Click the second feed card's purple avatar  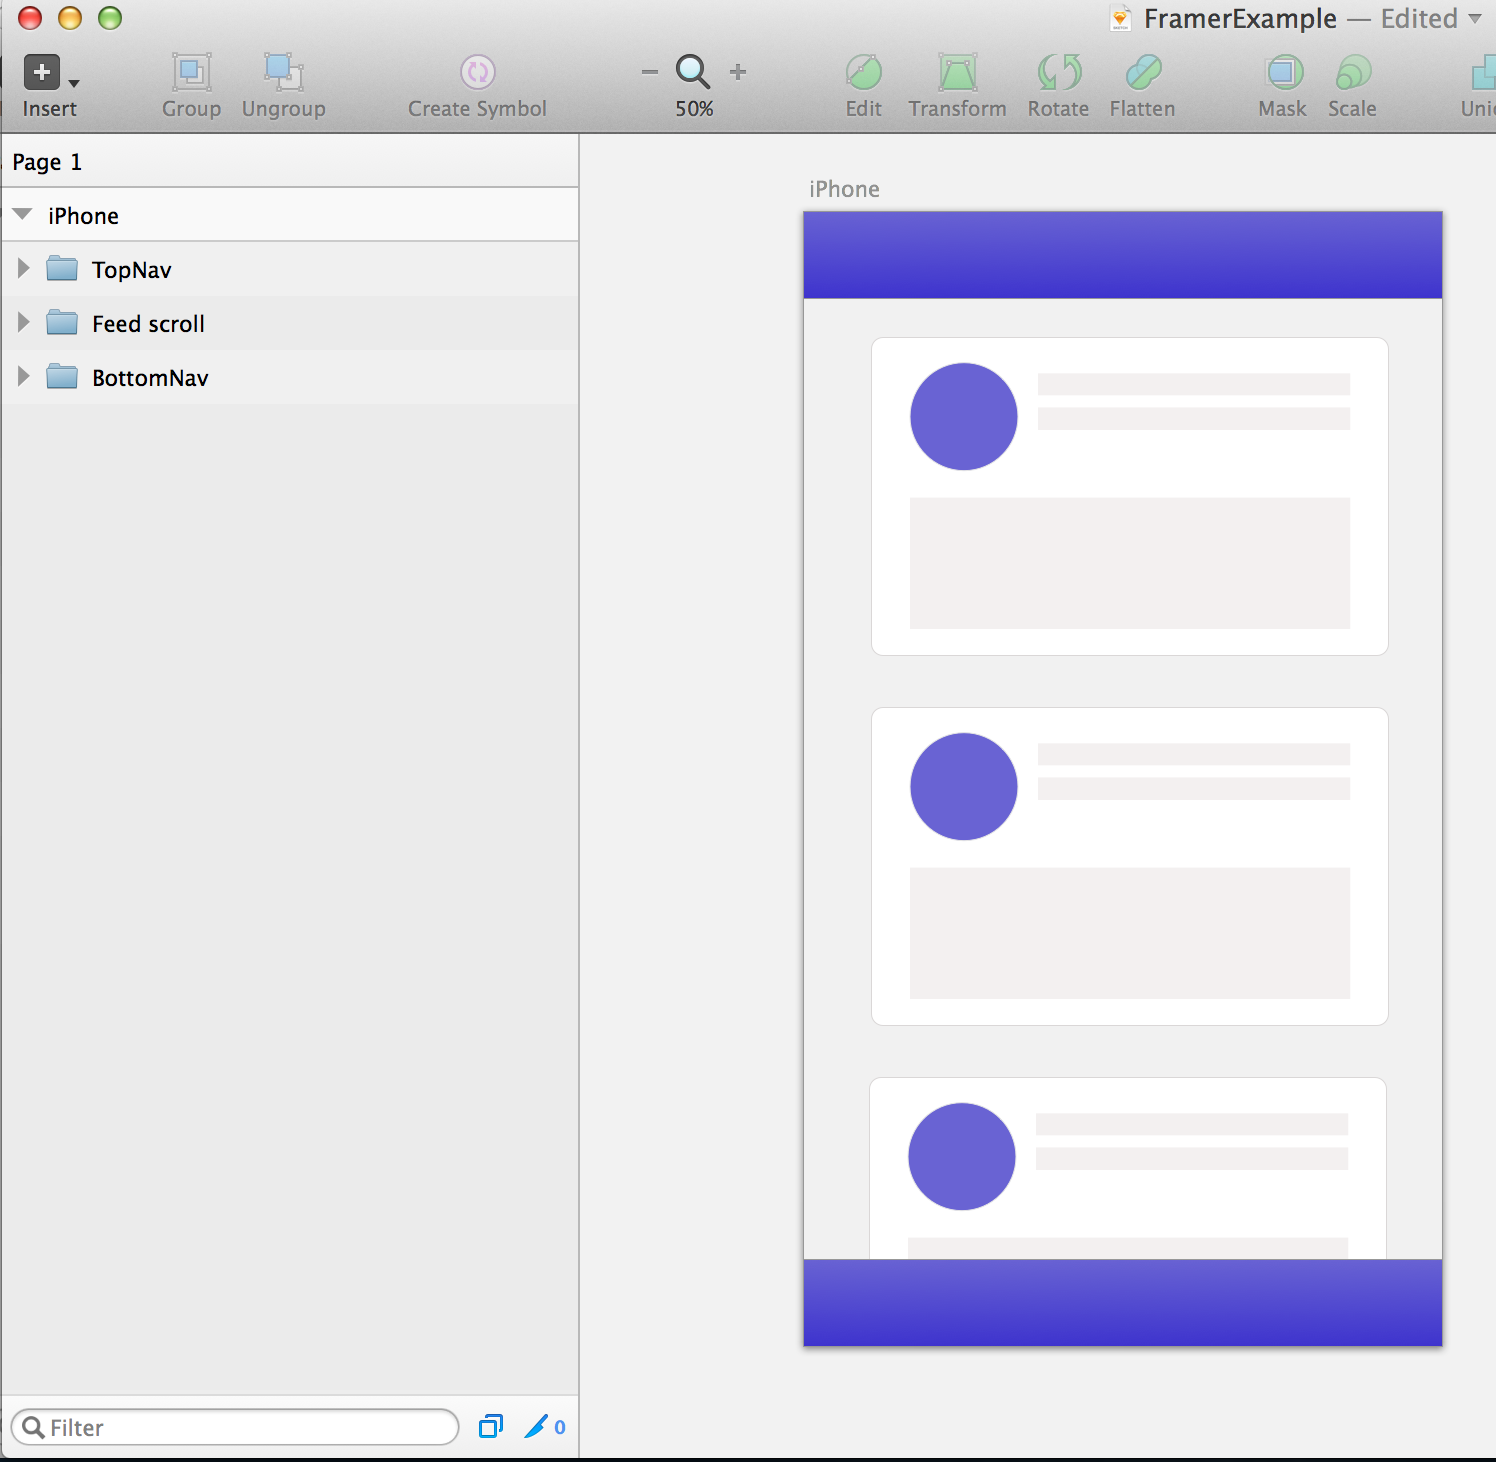click(964, 786)
